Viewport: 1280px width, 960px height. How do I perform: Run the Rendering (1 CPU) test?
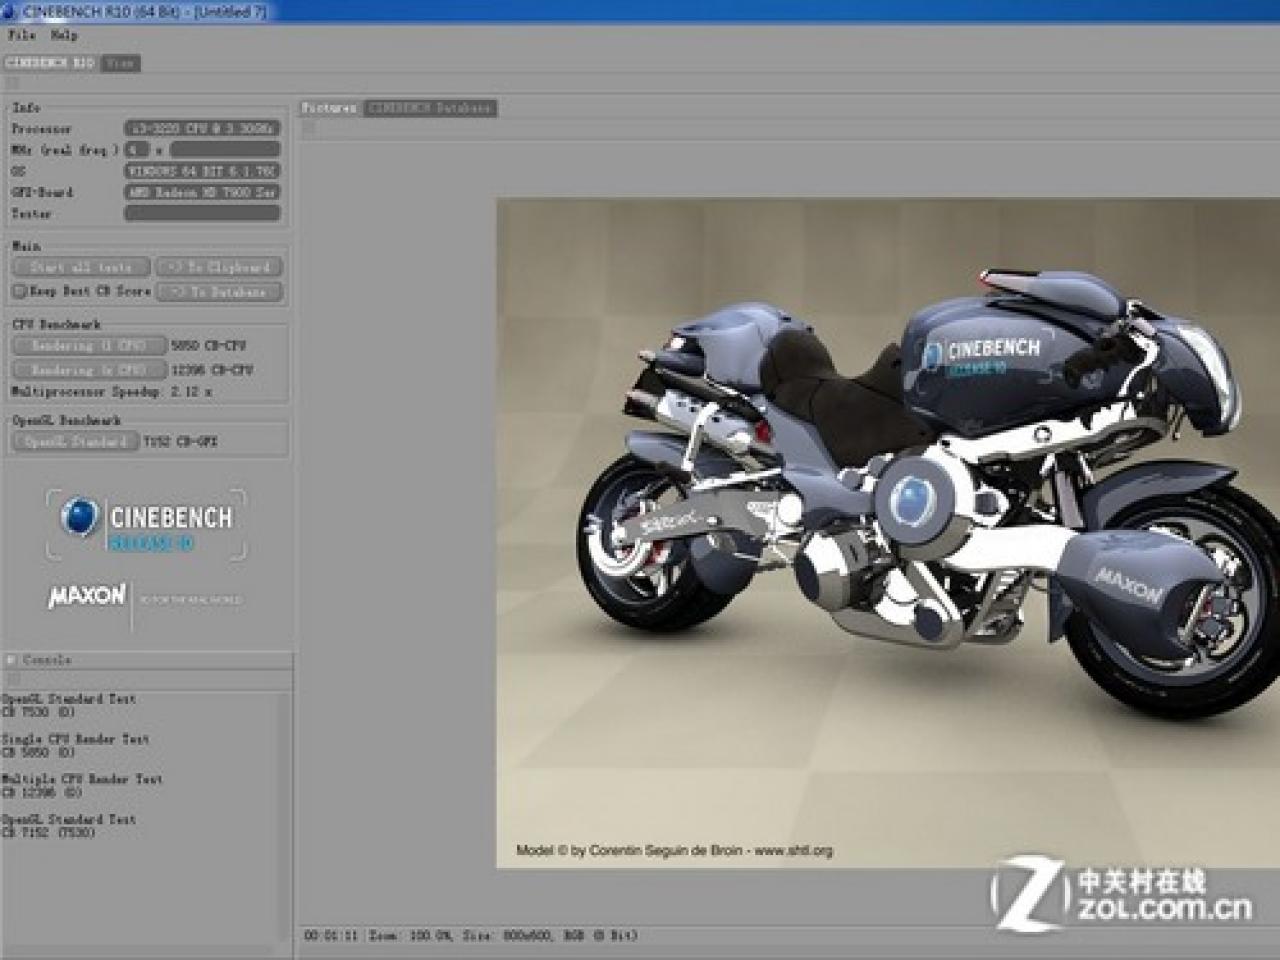pos(89,345)
